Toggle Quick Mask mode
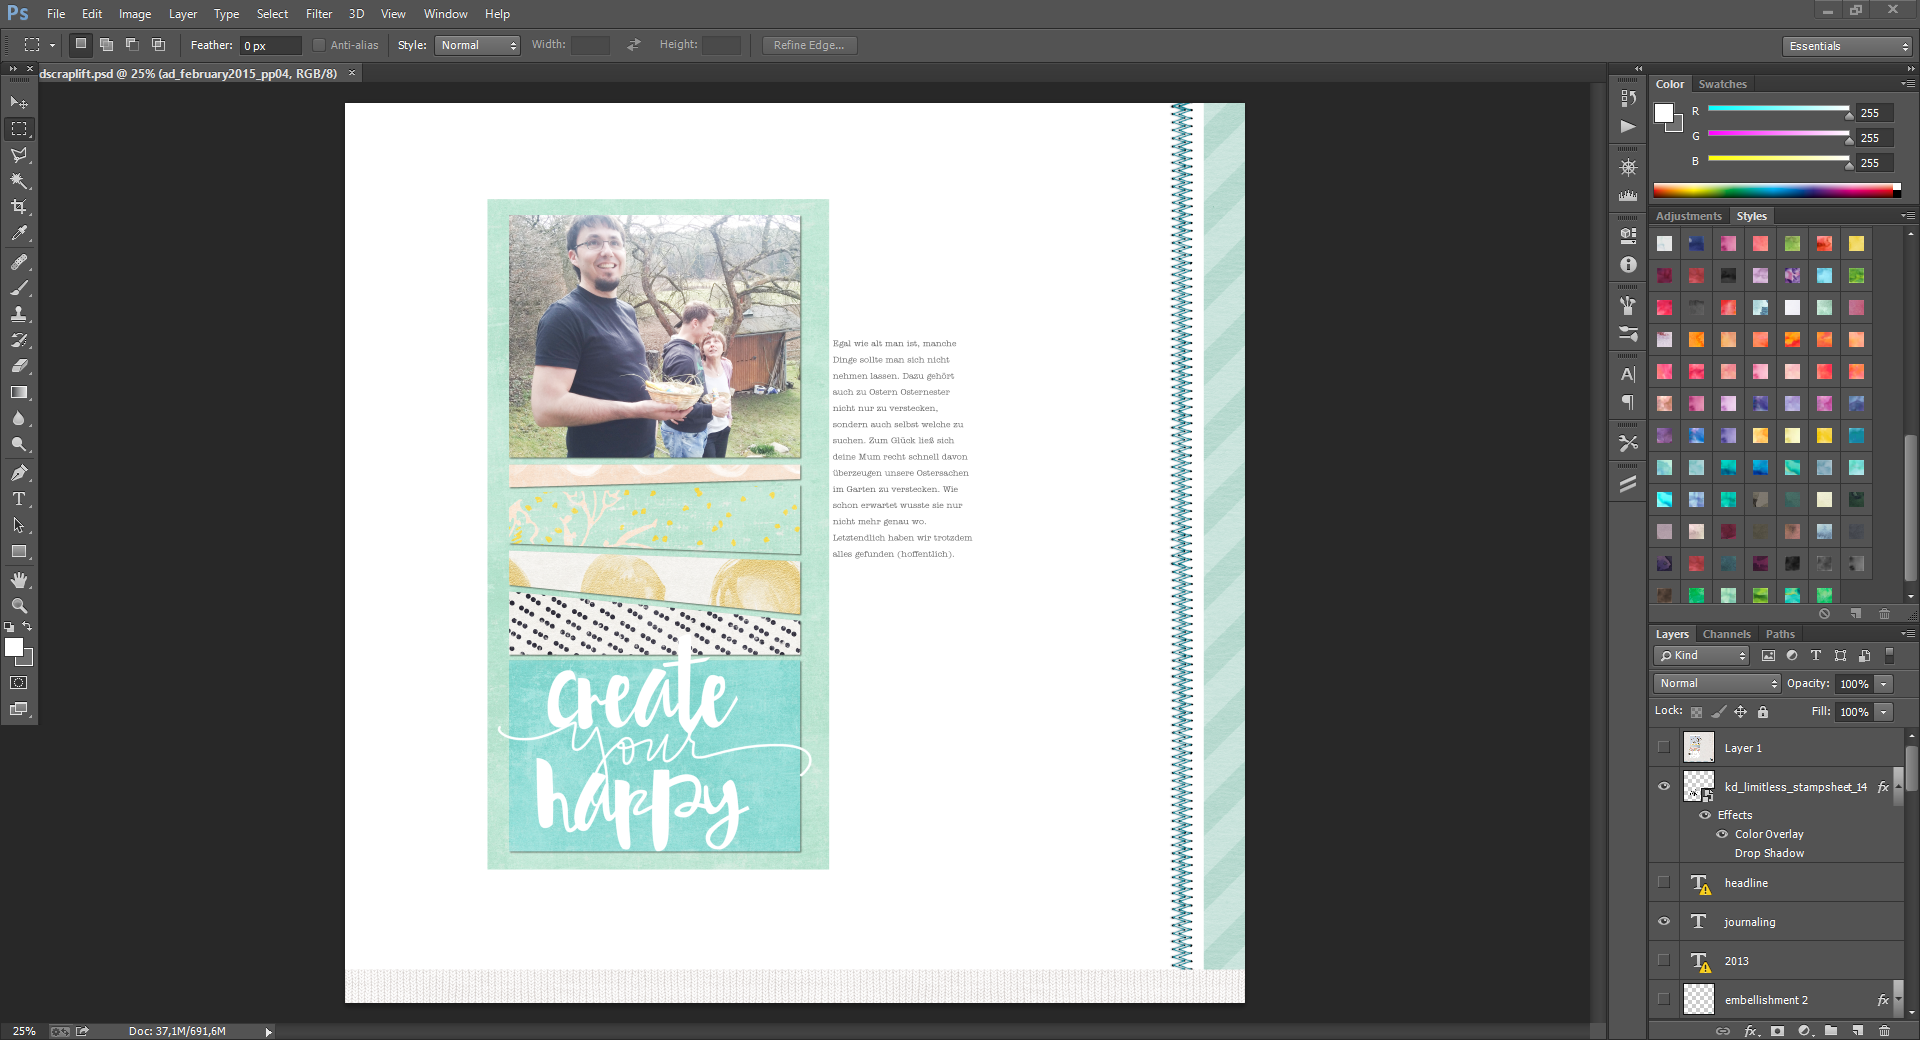 (x=19, y=683)
